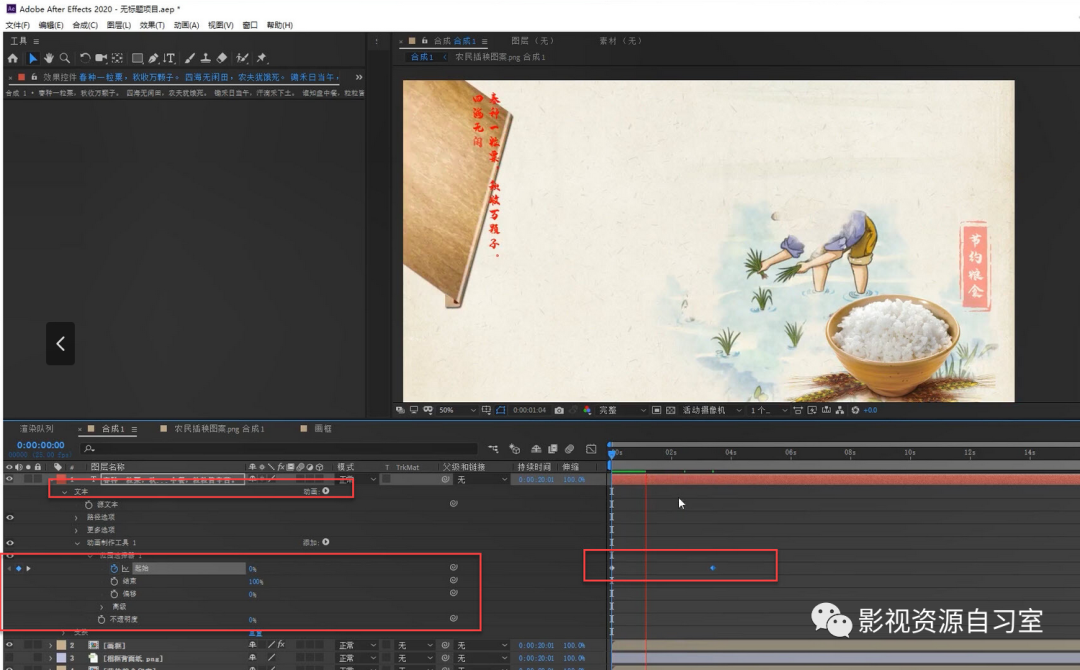Select the Unified Camera tool

click(x=101, y=59)
